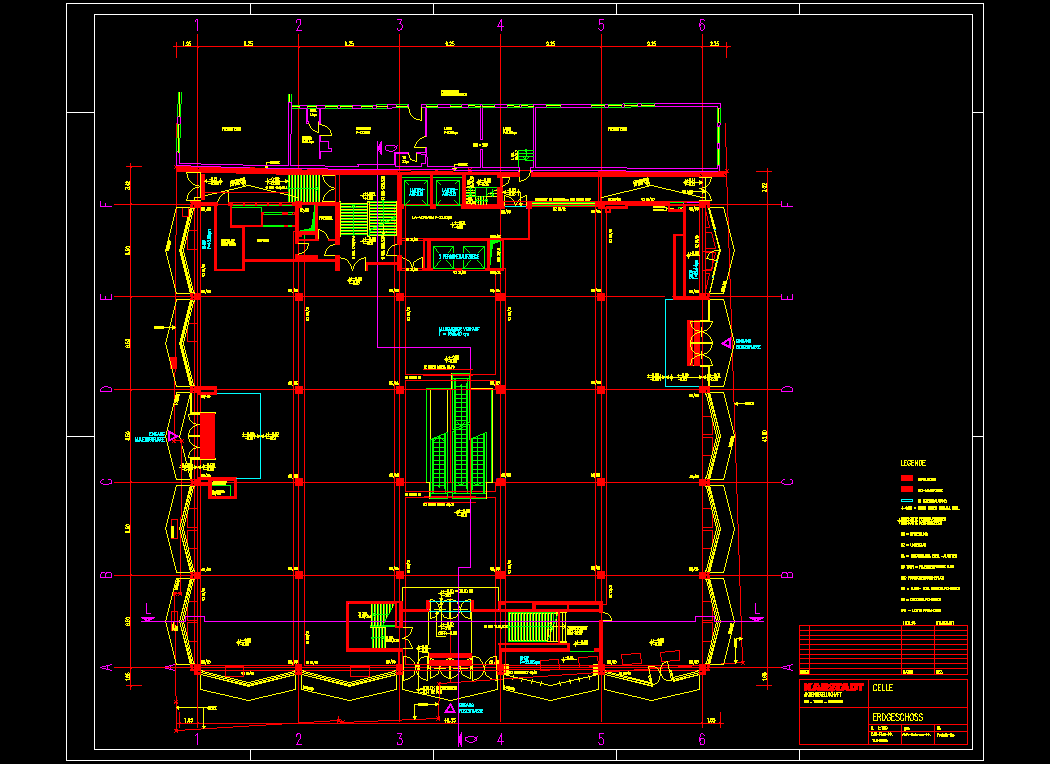1050x764 pixels.
Task: Select the left cyan lift shaft box
Action: point(415,189)
